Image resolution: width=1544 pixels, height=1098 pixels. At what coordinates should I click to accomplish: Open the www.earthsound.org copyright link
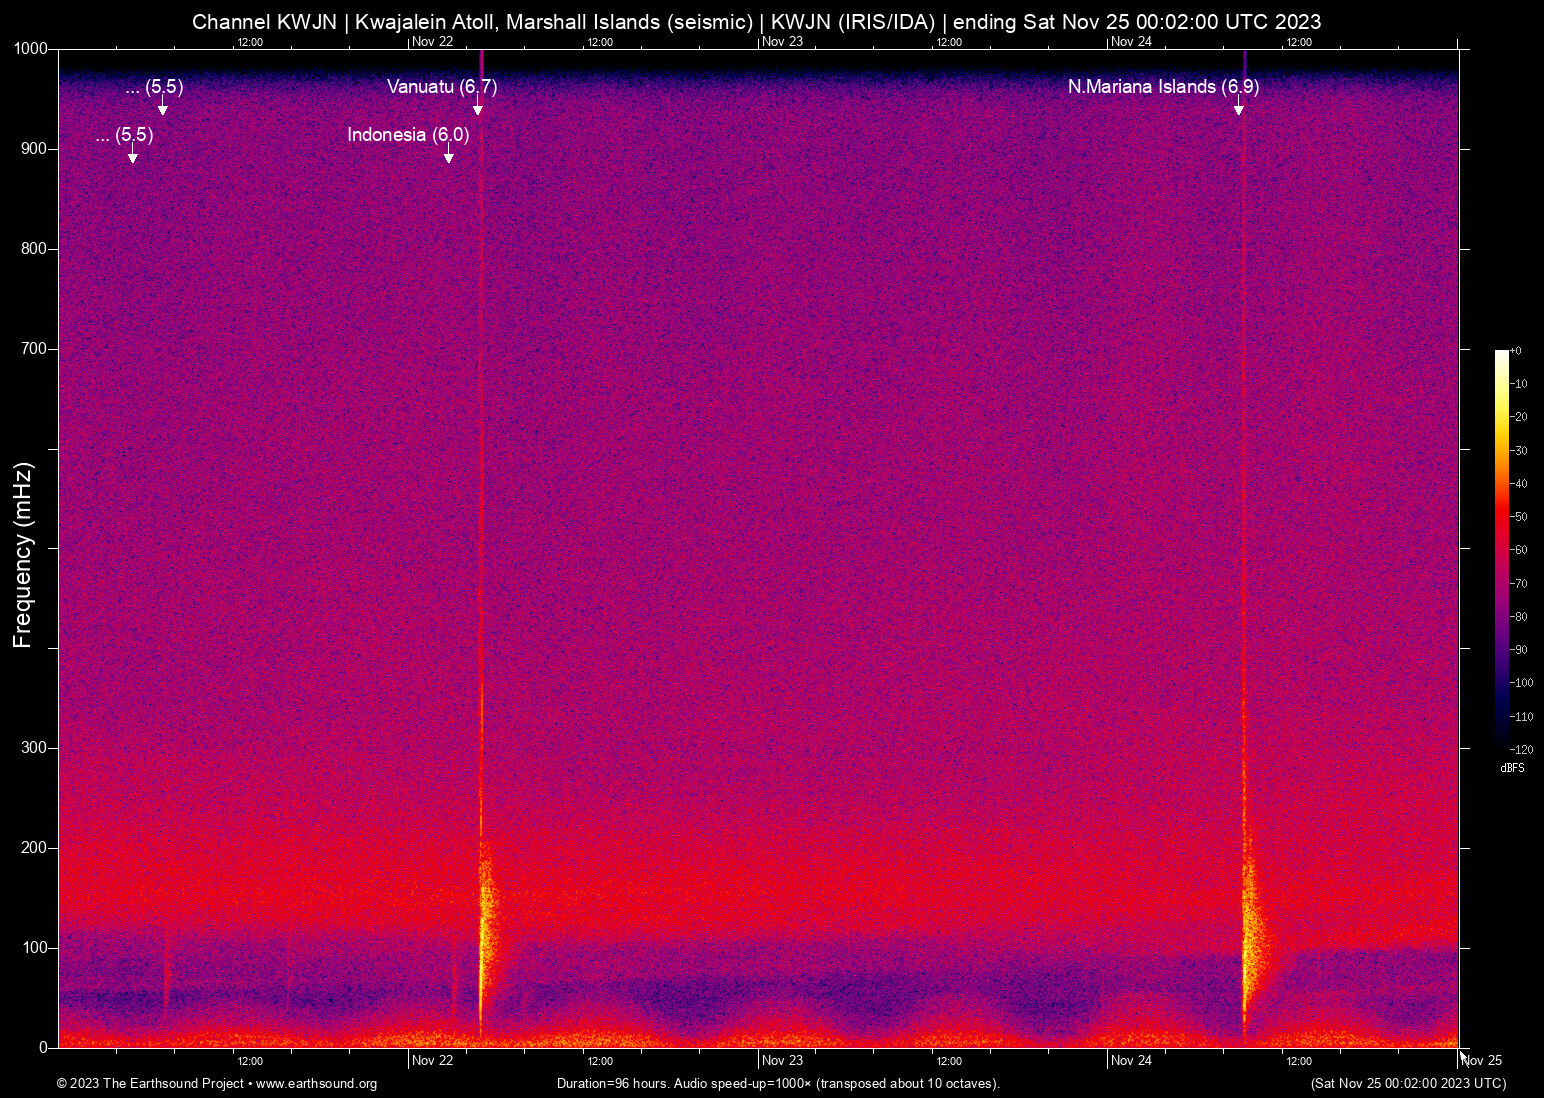coord(316,1084)
